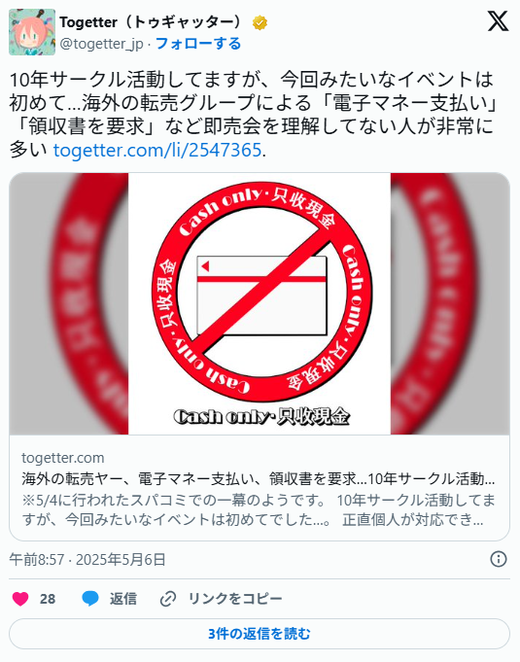Click 3件の返信を読む button
Viewport: 520px width, 662px height.
(x=259, y=634)
